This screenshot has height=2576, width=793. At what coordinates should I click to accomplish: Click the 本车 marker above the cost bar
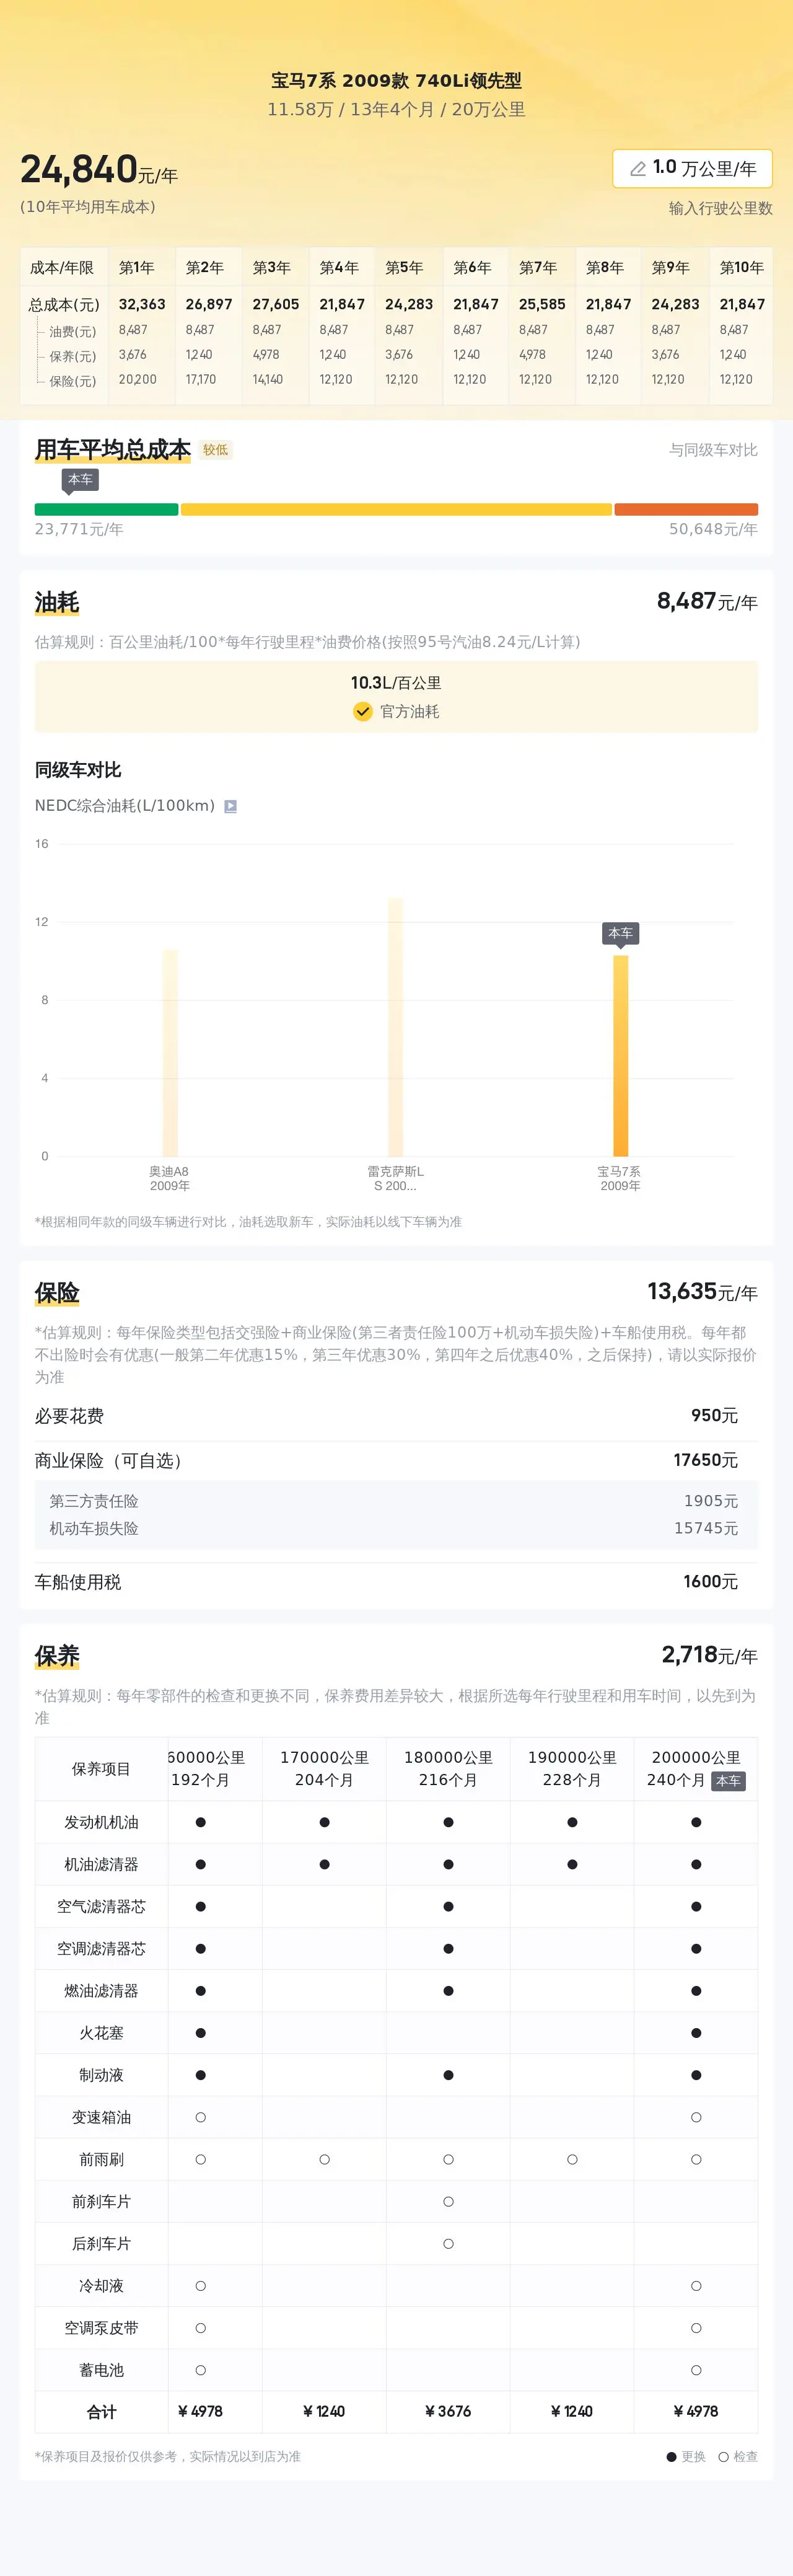point(80,480)
